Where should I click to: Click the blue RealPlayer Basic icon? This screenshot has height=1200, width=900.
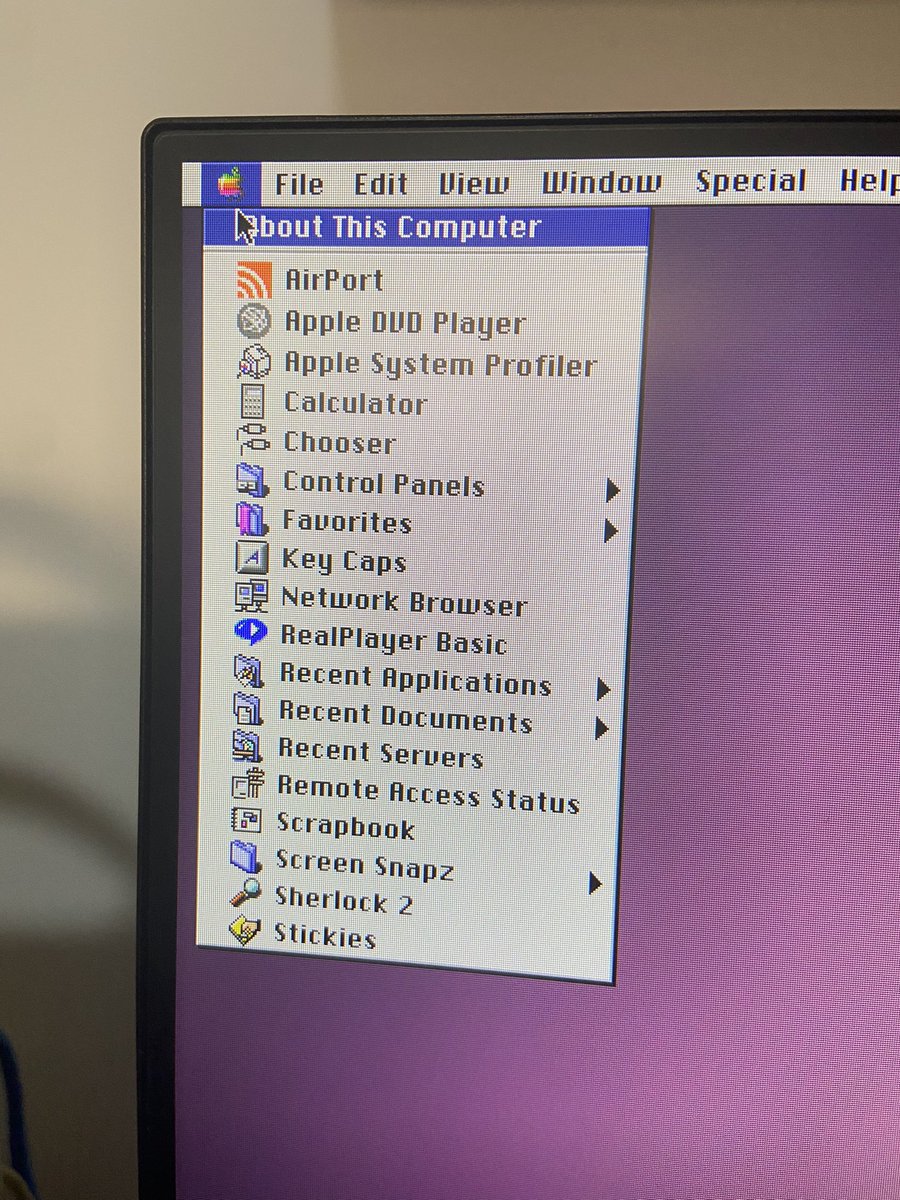[x=250, y=633]
